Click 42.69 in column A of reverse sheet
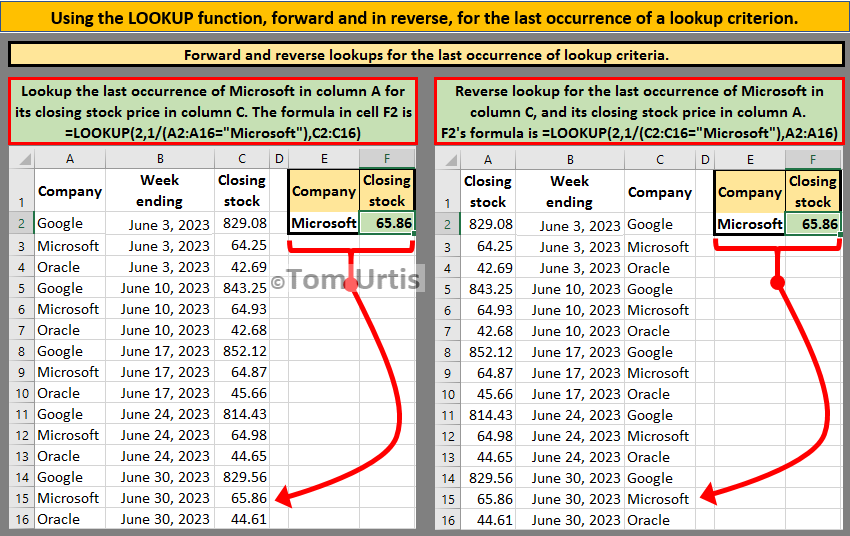The image size is (850, 536). 488,268
